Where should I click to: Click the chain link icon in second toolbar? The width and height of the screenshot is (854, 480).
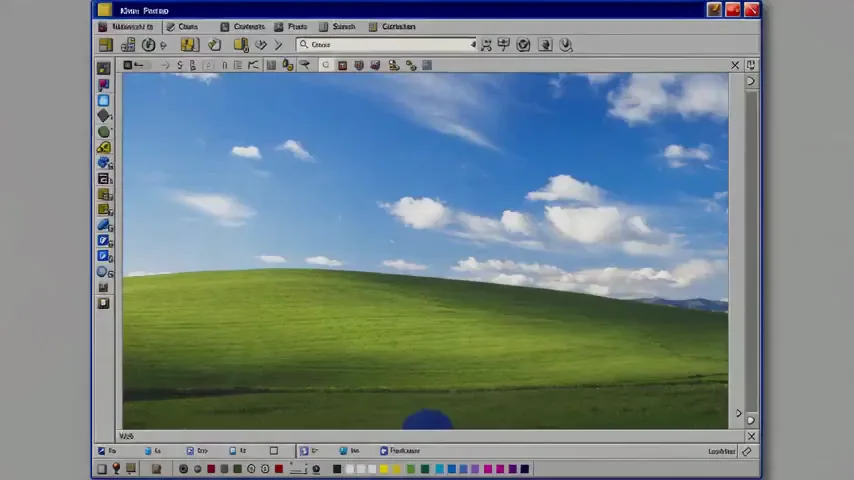tap(411, 66)
